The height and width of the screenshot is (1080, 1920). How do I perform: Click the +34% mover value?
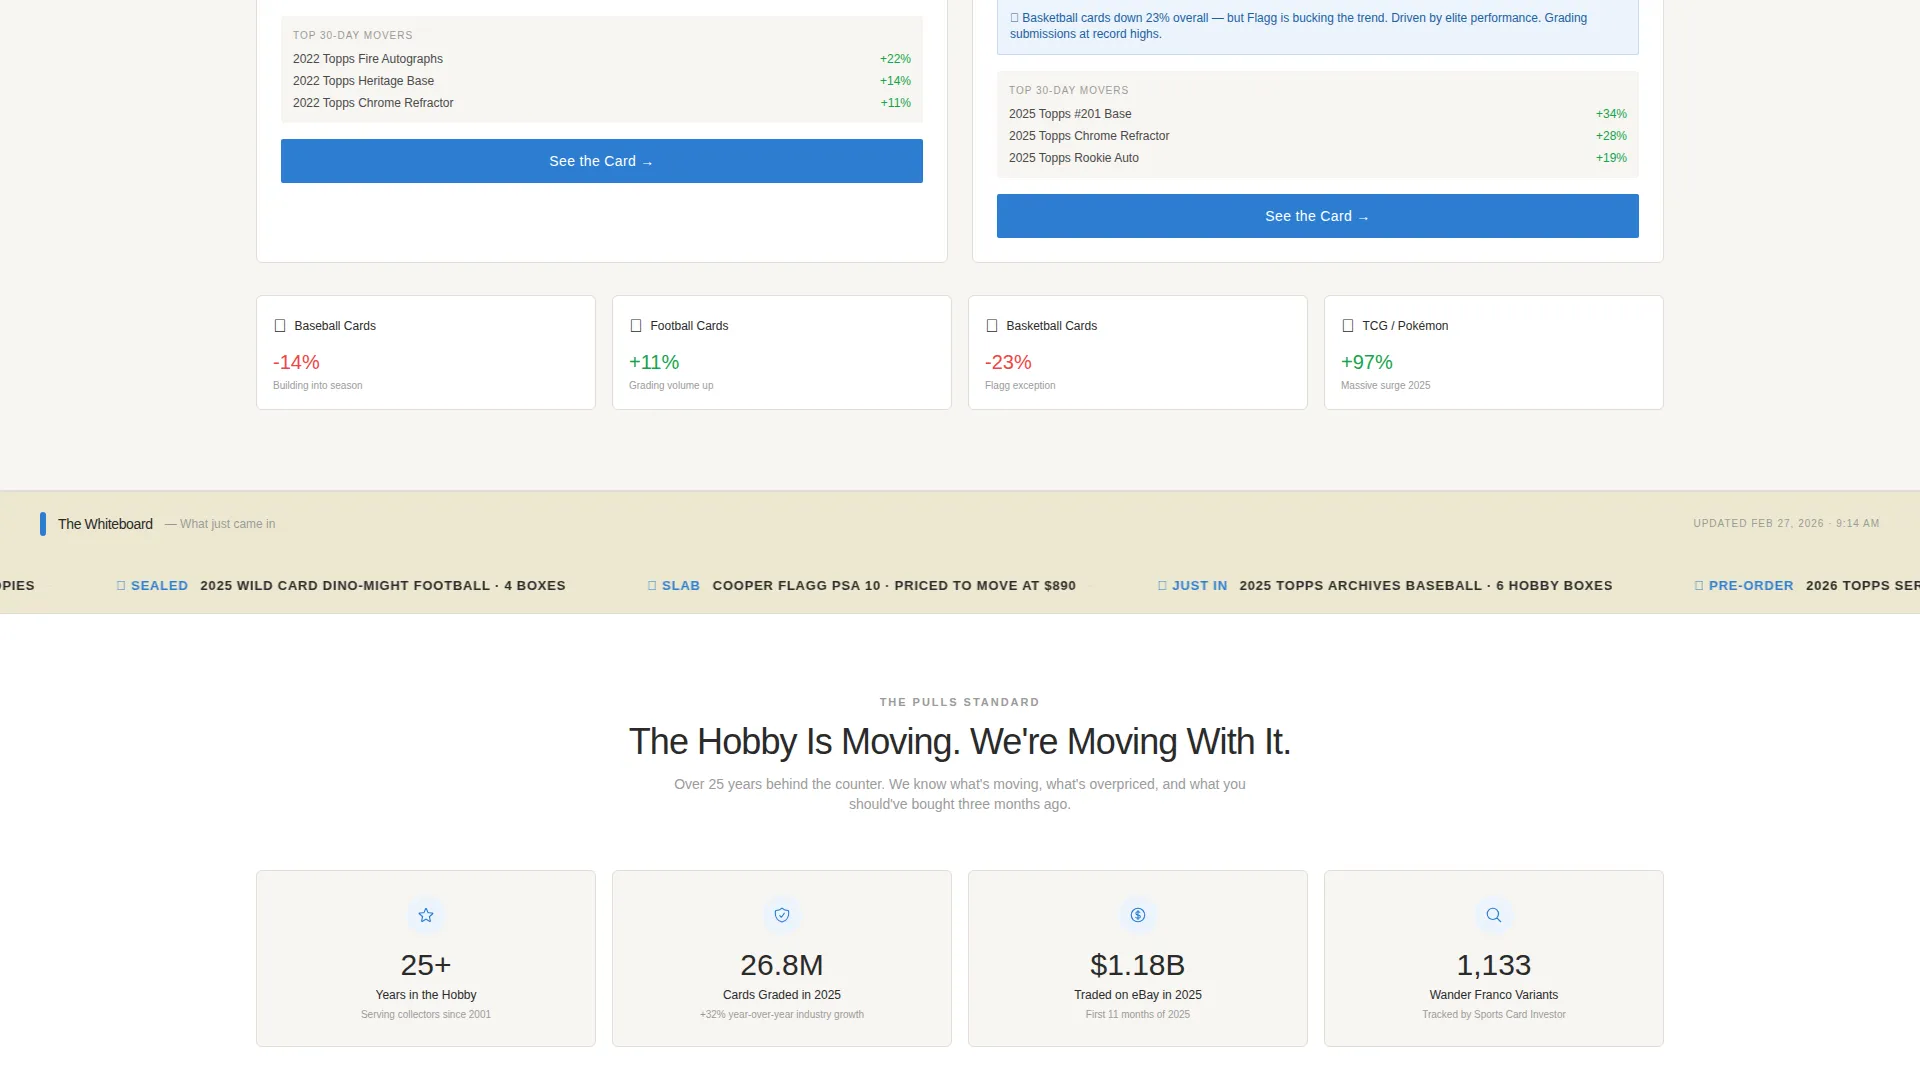point(1611,114)
